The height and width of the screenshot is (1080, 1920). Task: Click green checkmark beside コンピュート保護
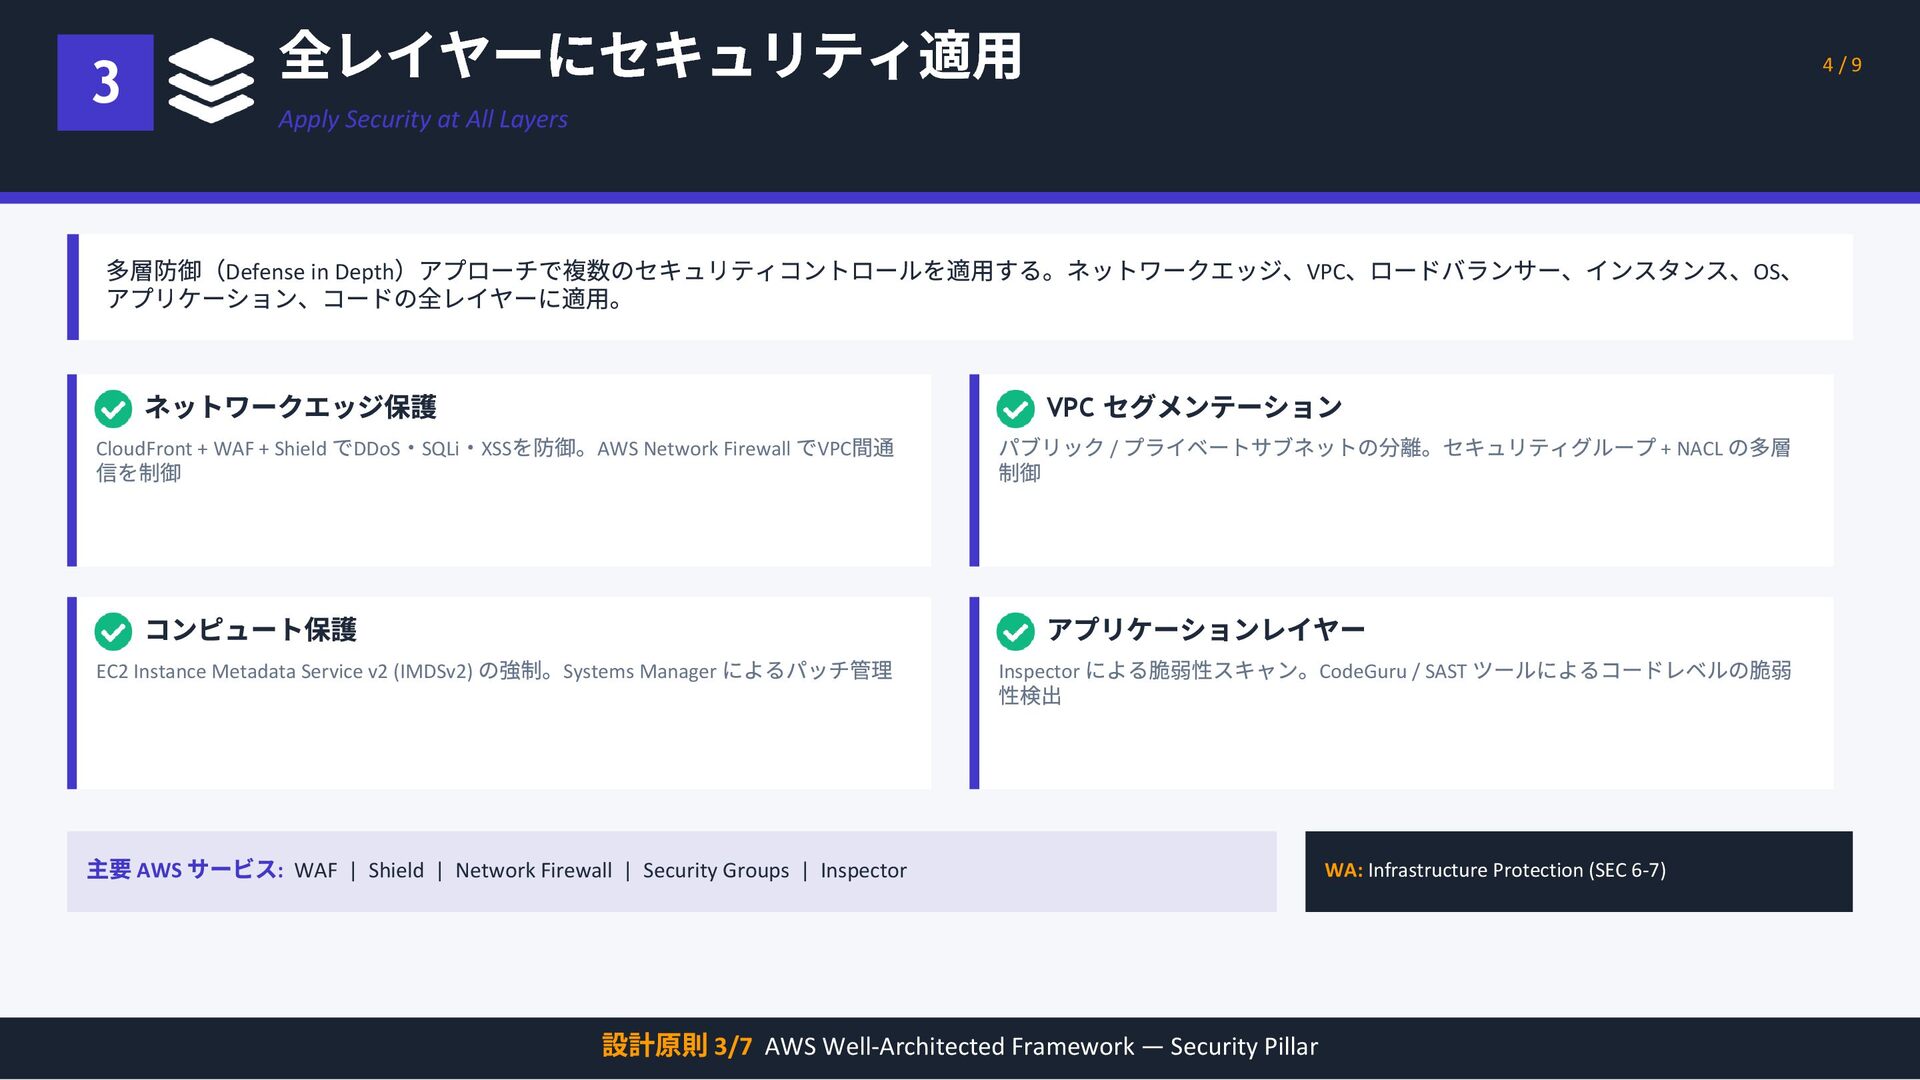pyautogui.click(x=113, y=631)
